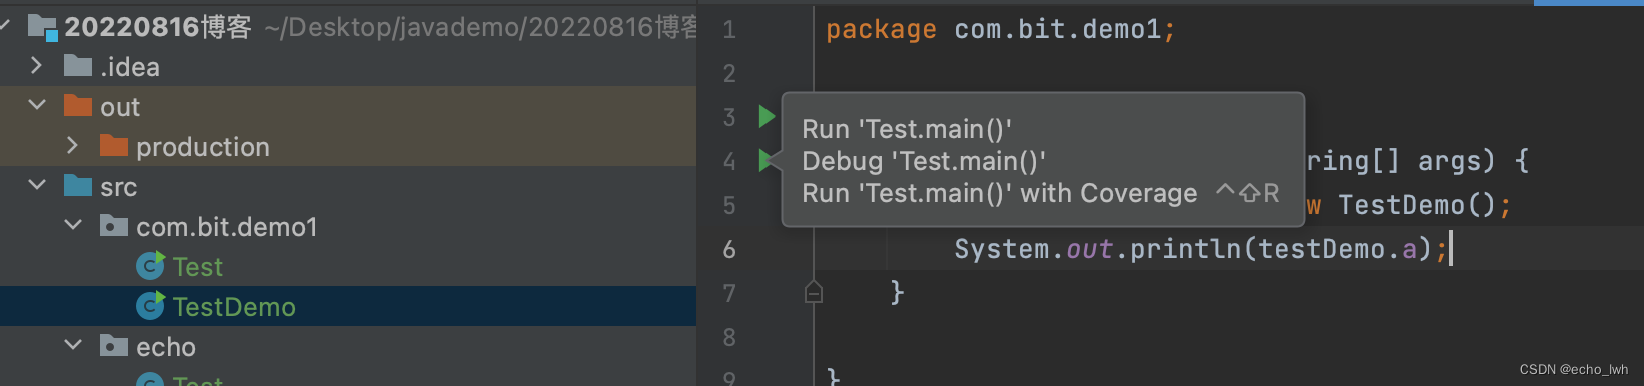The height and width of the screenshot is (386, 1644).
Task: Collapse the com.bit.demo1 package
Action: [73, 225]
